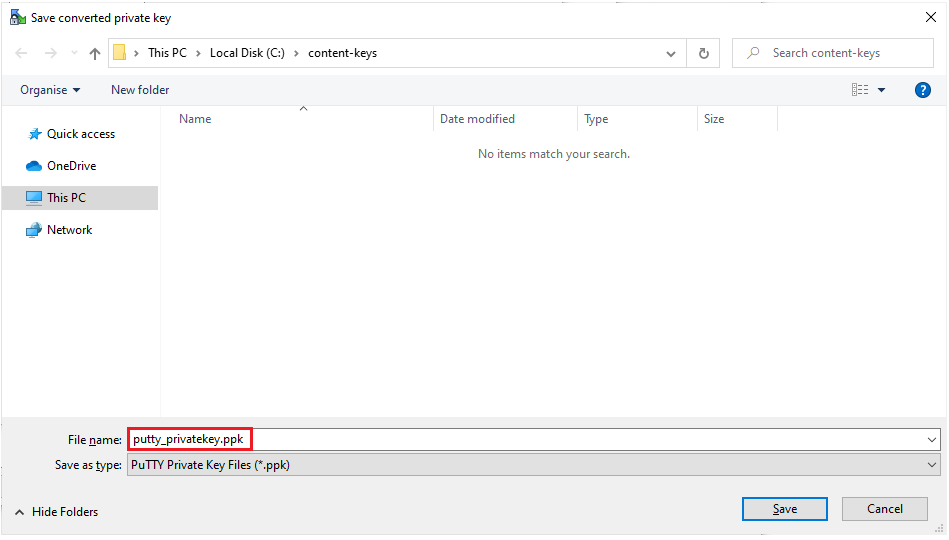949x540 pixels.
Task: Open more view options dropdown
Action: (x=881, y=90)
